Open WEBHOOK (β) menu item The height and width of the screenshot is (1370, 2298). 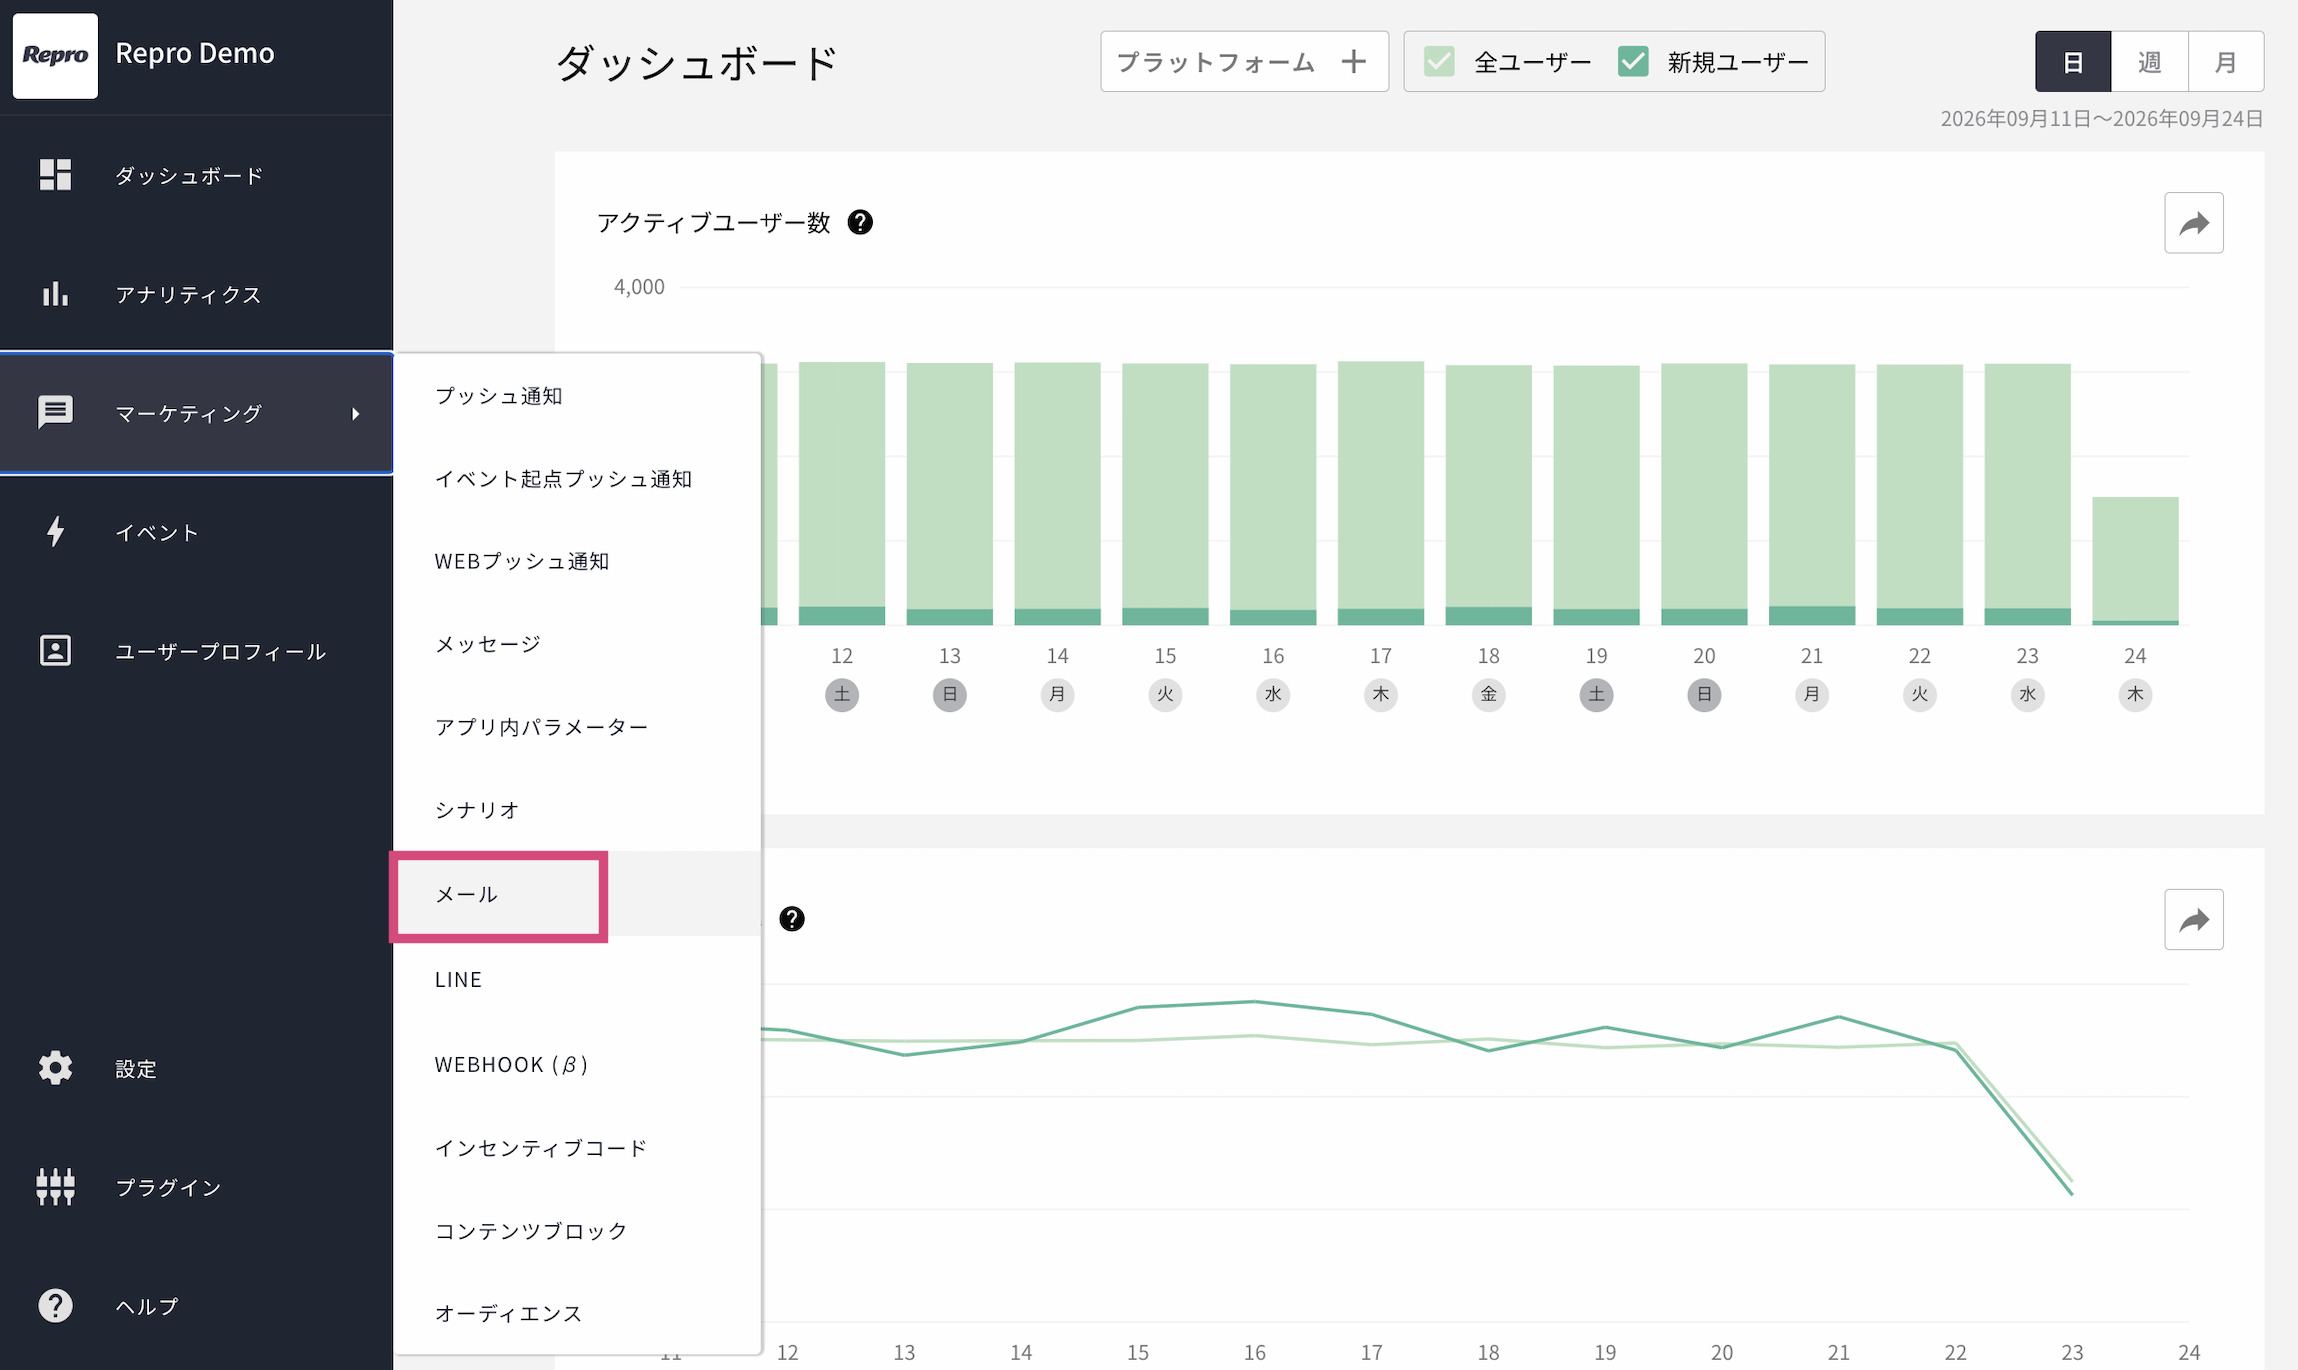point(578,1064)
